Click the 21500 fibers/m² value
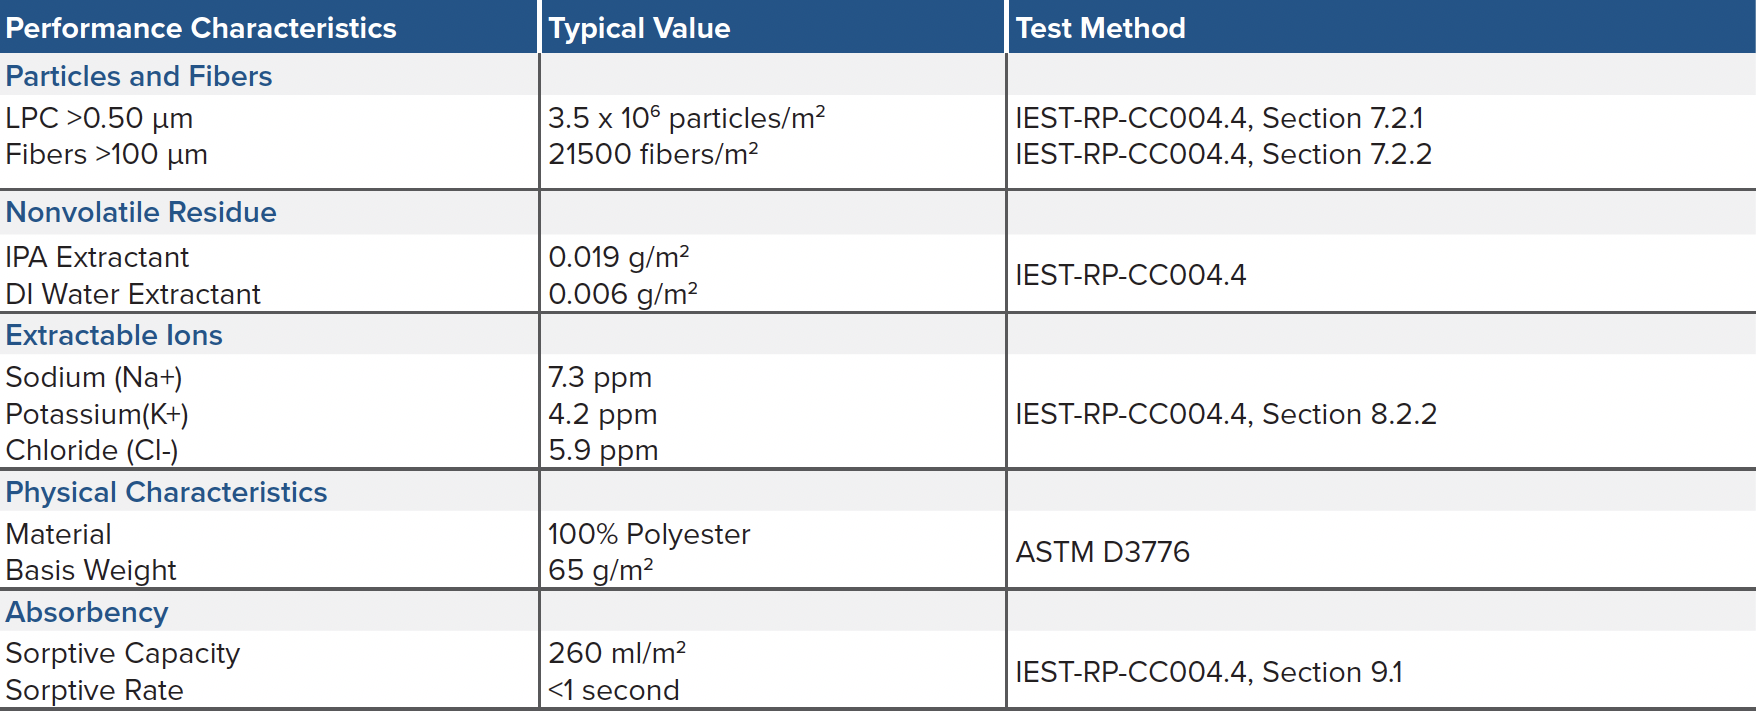1756x716 pixels. (653, 154)
